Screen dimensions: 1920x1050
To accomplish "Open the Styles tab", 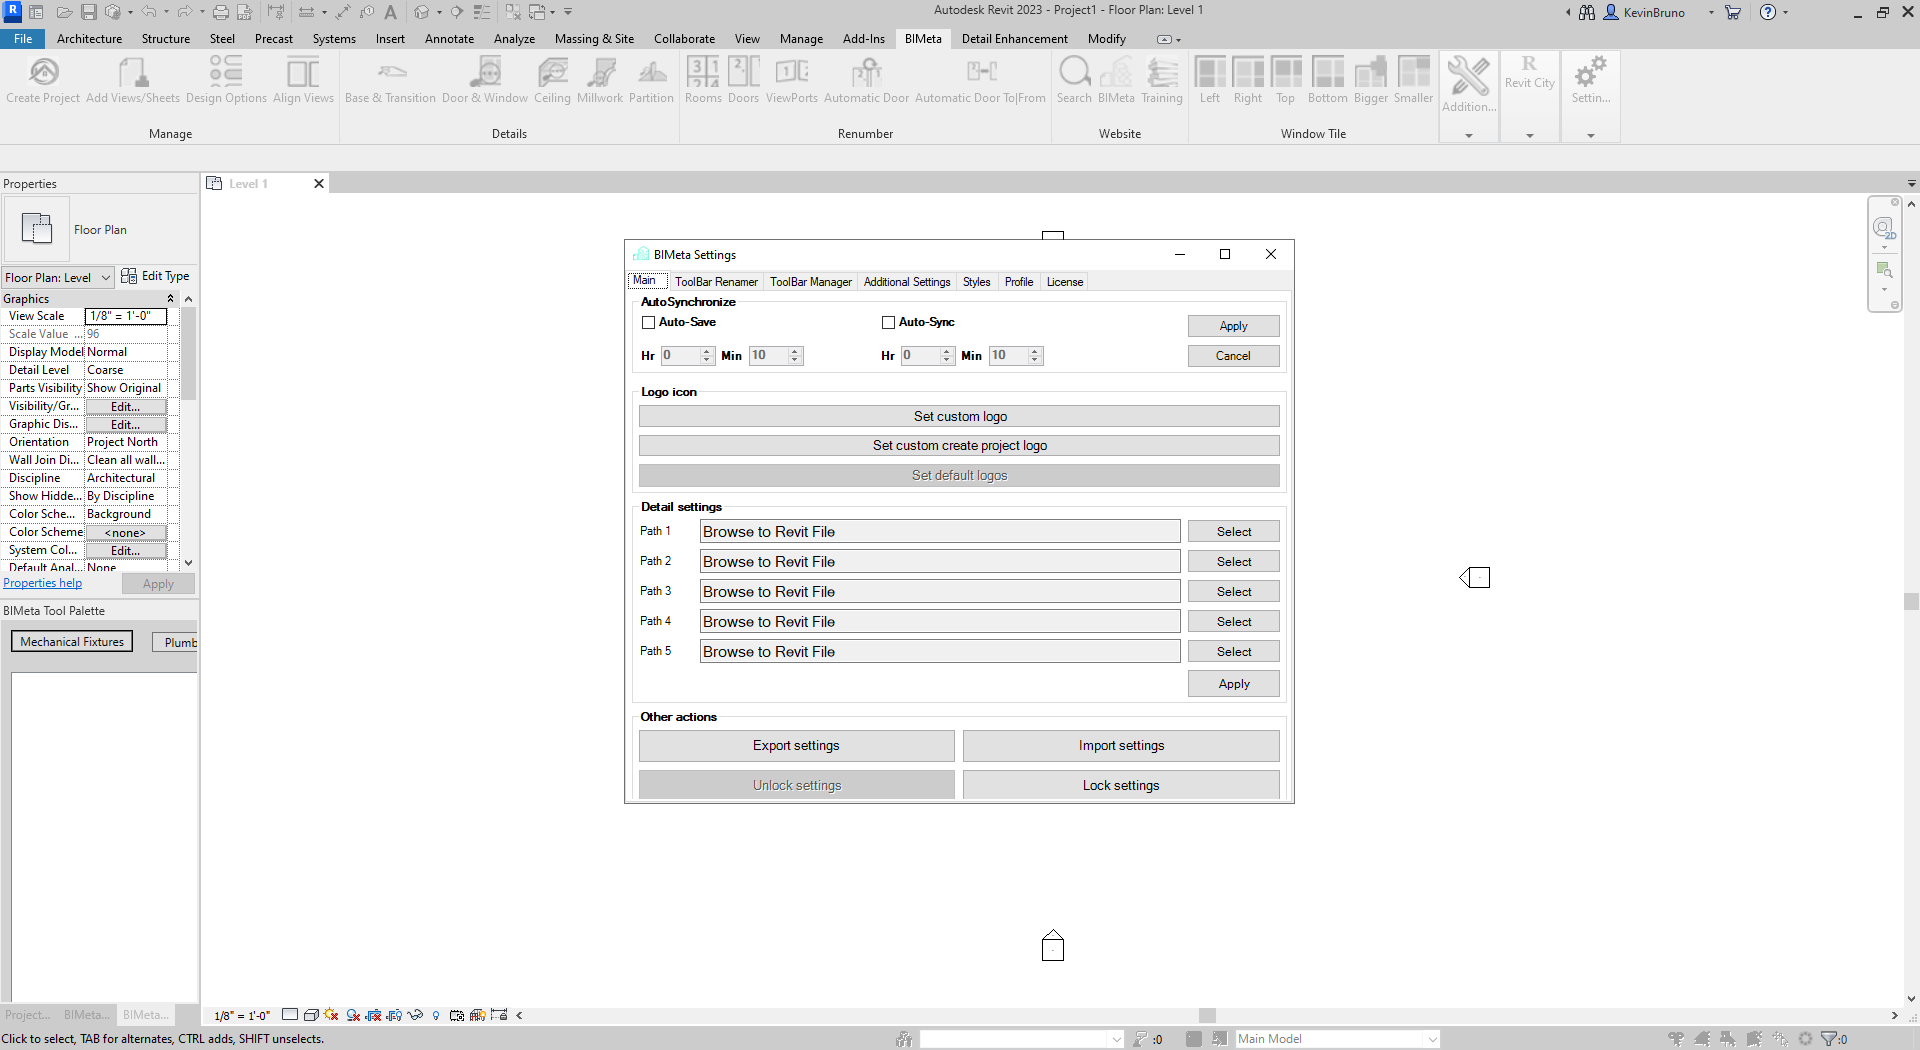I will coord(977,282).
